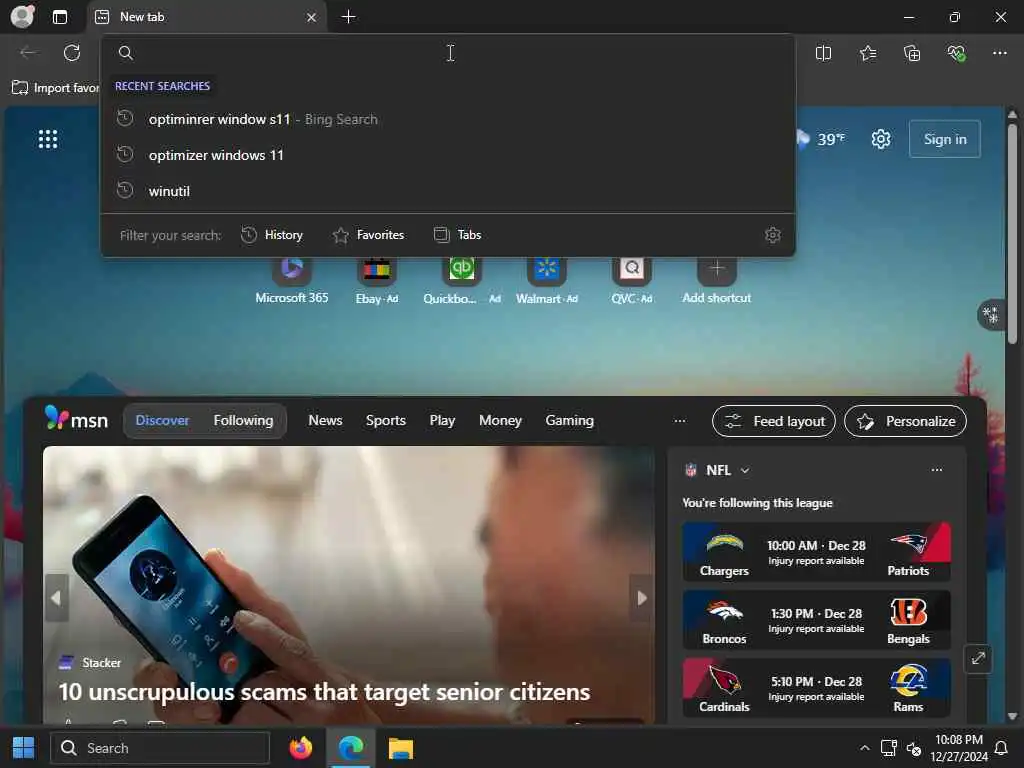Open the apps grid launcher icon
Screen dimensions: 1024x768
pos(48,139)
